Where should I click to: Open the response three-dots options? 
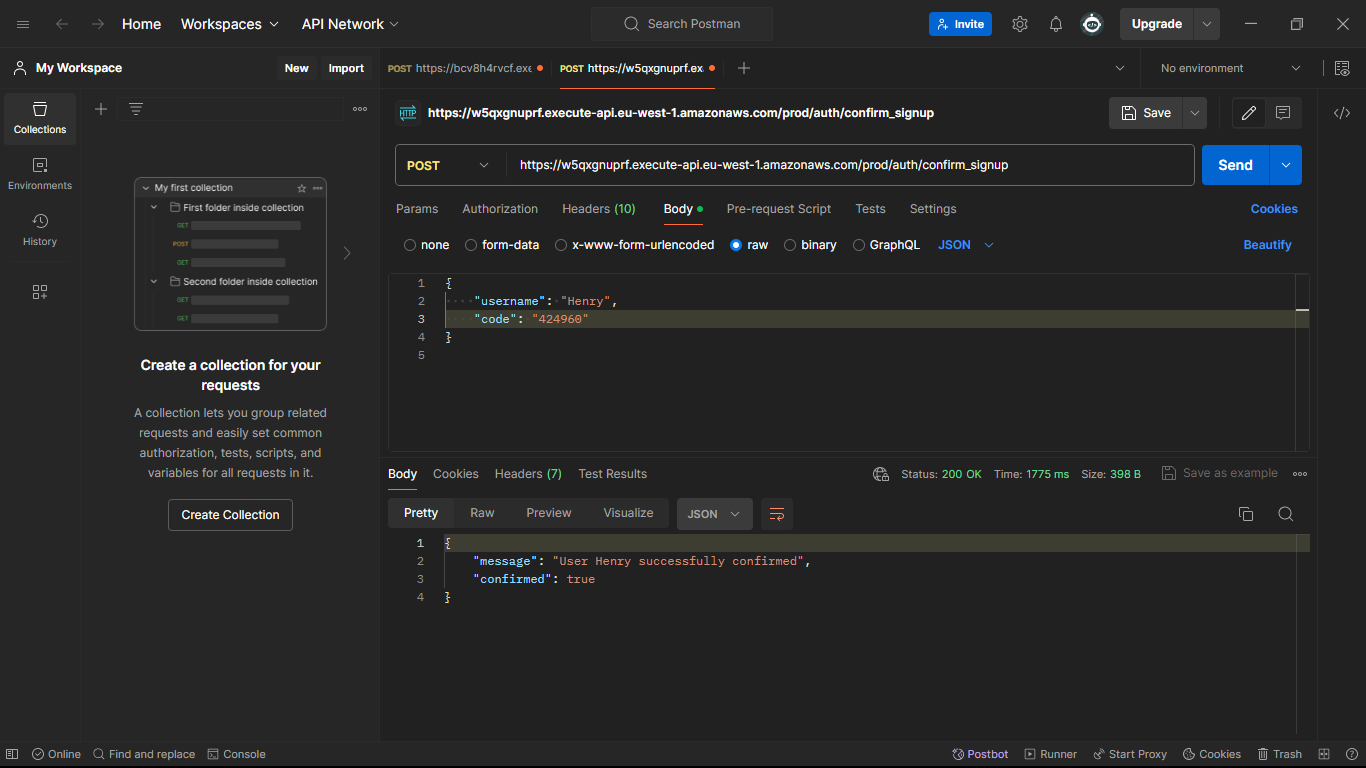(1300, 474)
